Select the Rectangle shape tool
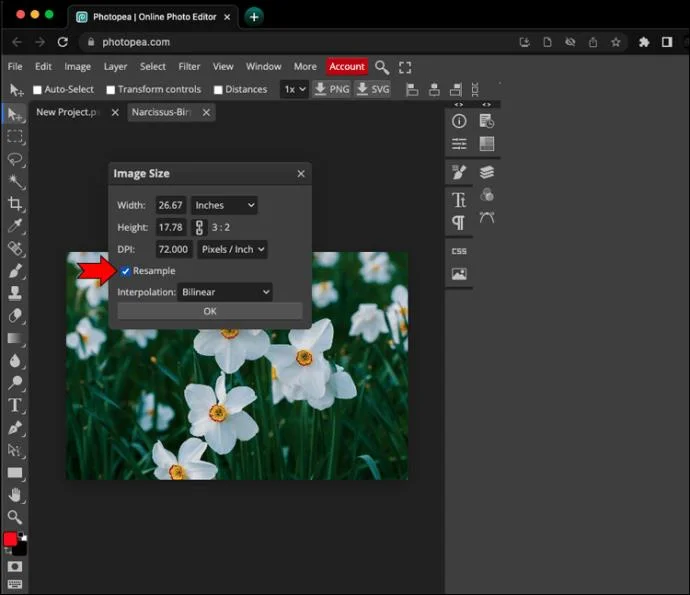 (x=15, y=473)
